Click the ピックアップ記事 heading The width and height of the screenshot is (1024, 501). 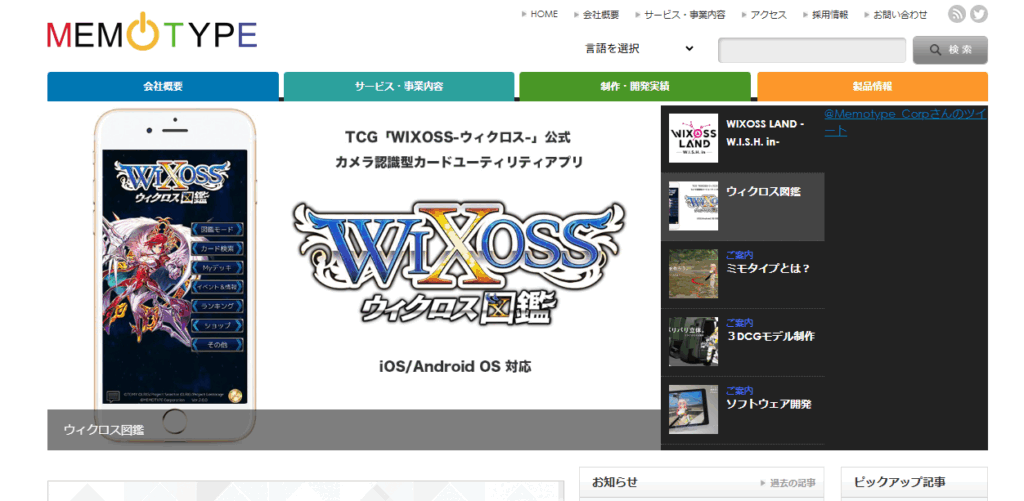899,482
